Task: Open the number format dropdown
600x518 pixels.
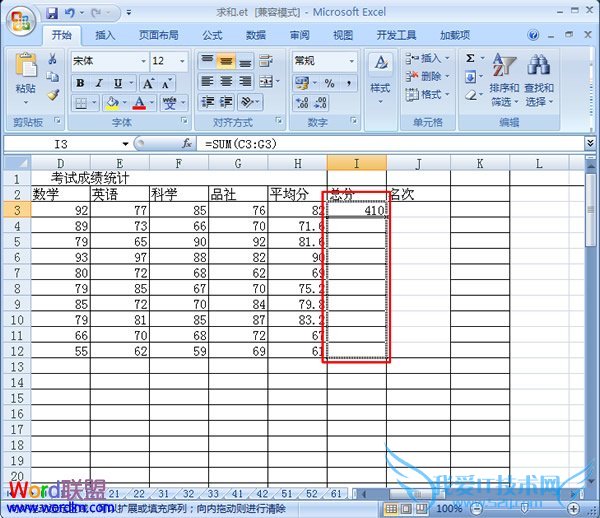Action: point(351,61)
